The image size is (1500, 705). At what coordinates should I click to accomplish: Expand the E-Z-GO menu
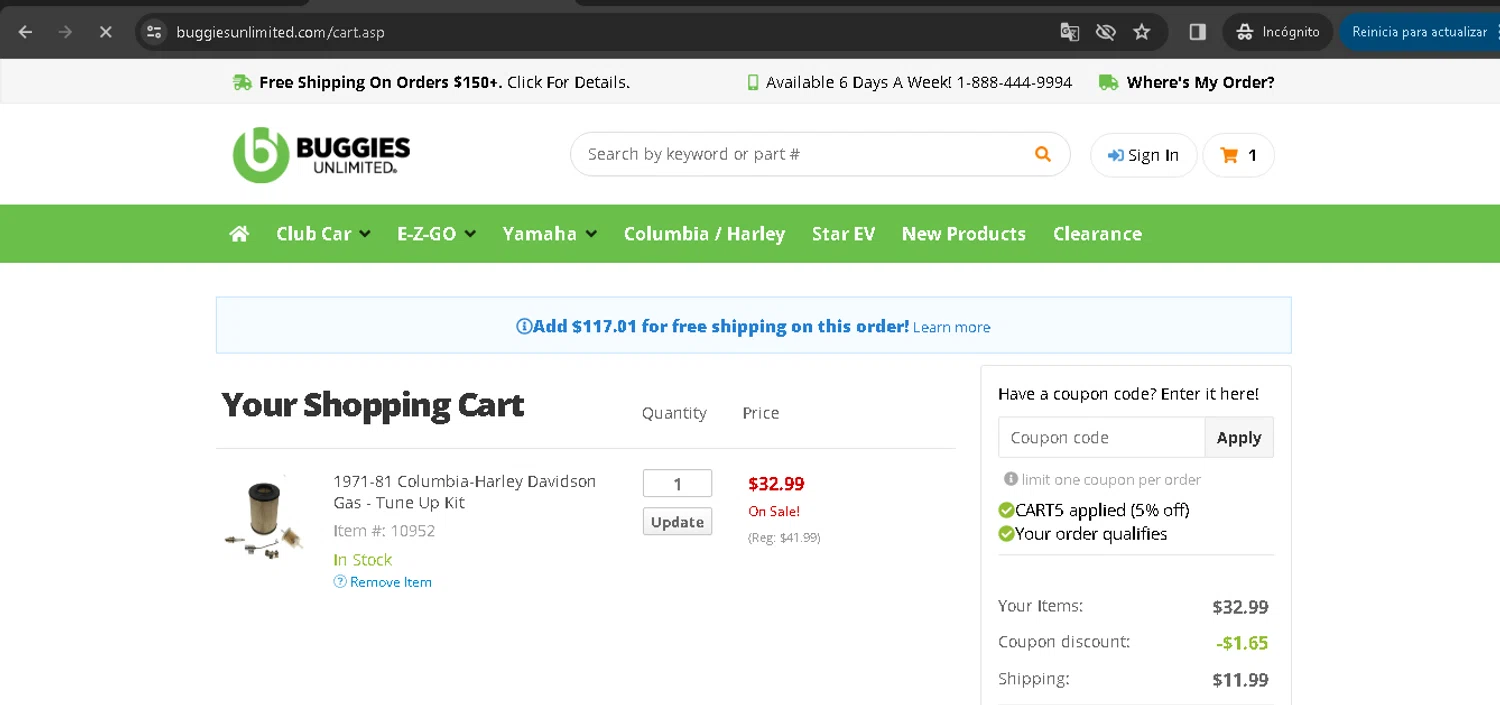436,234
